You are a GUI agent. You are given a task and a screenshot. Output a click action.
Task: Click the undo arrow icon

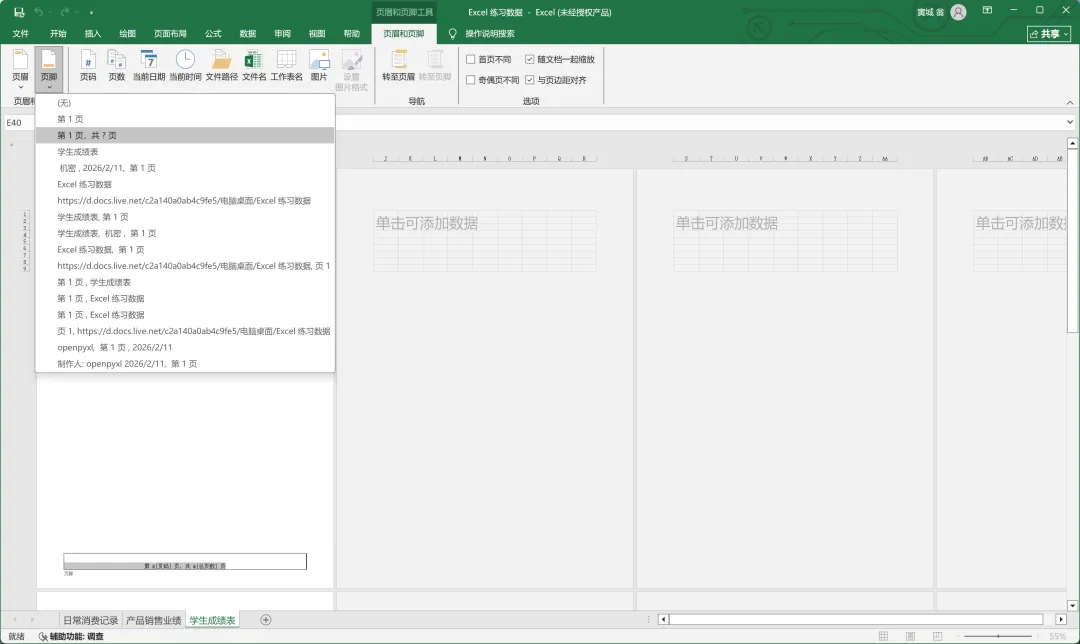pos(39,12)
